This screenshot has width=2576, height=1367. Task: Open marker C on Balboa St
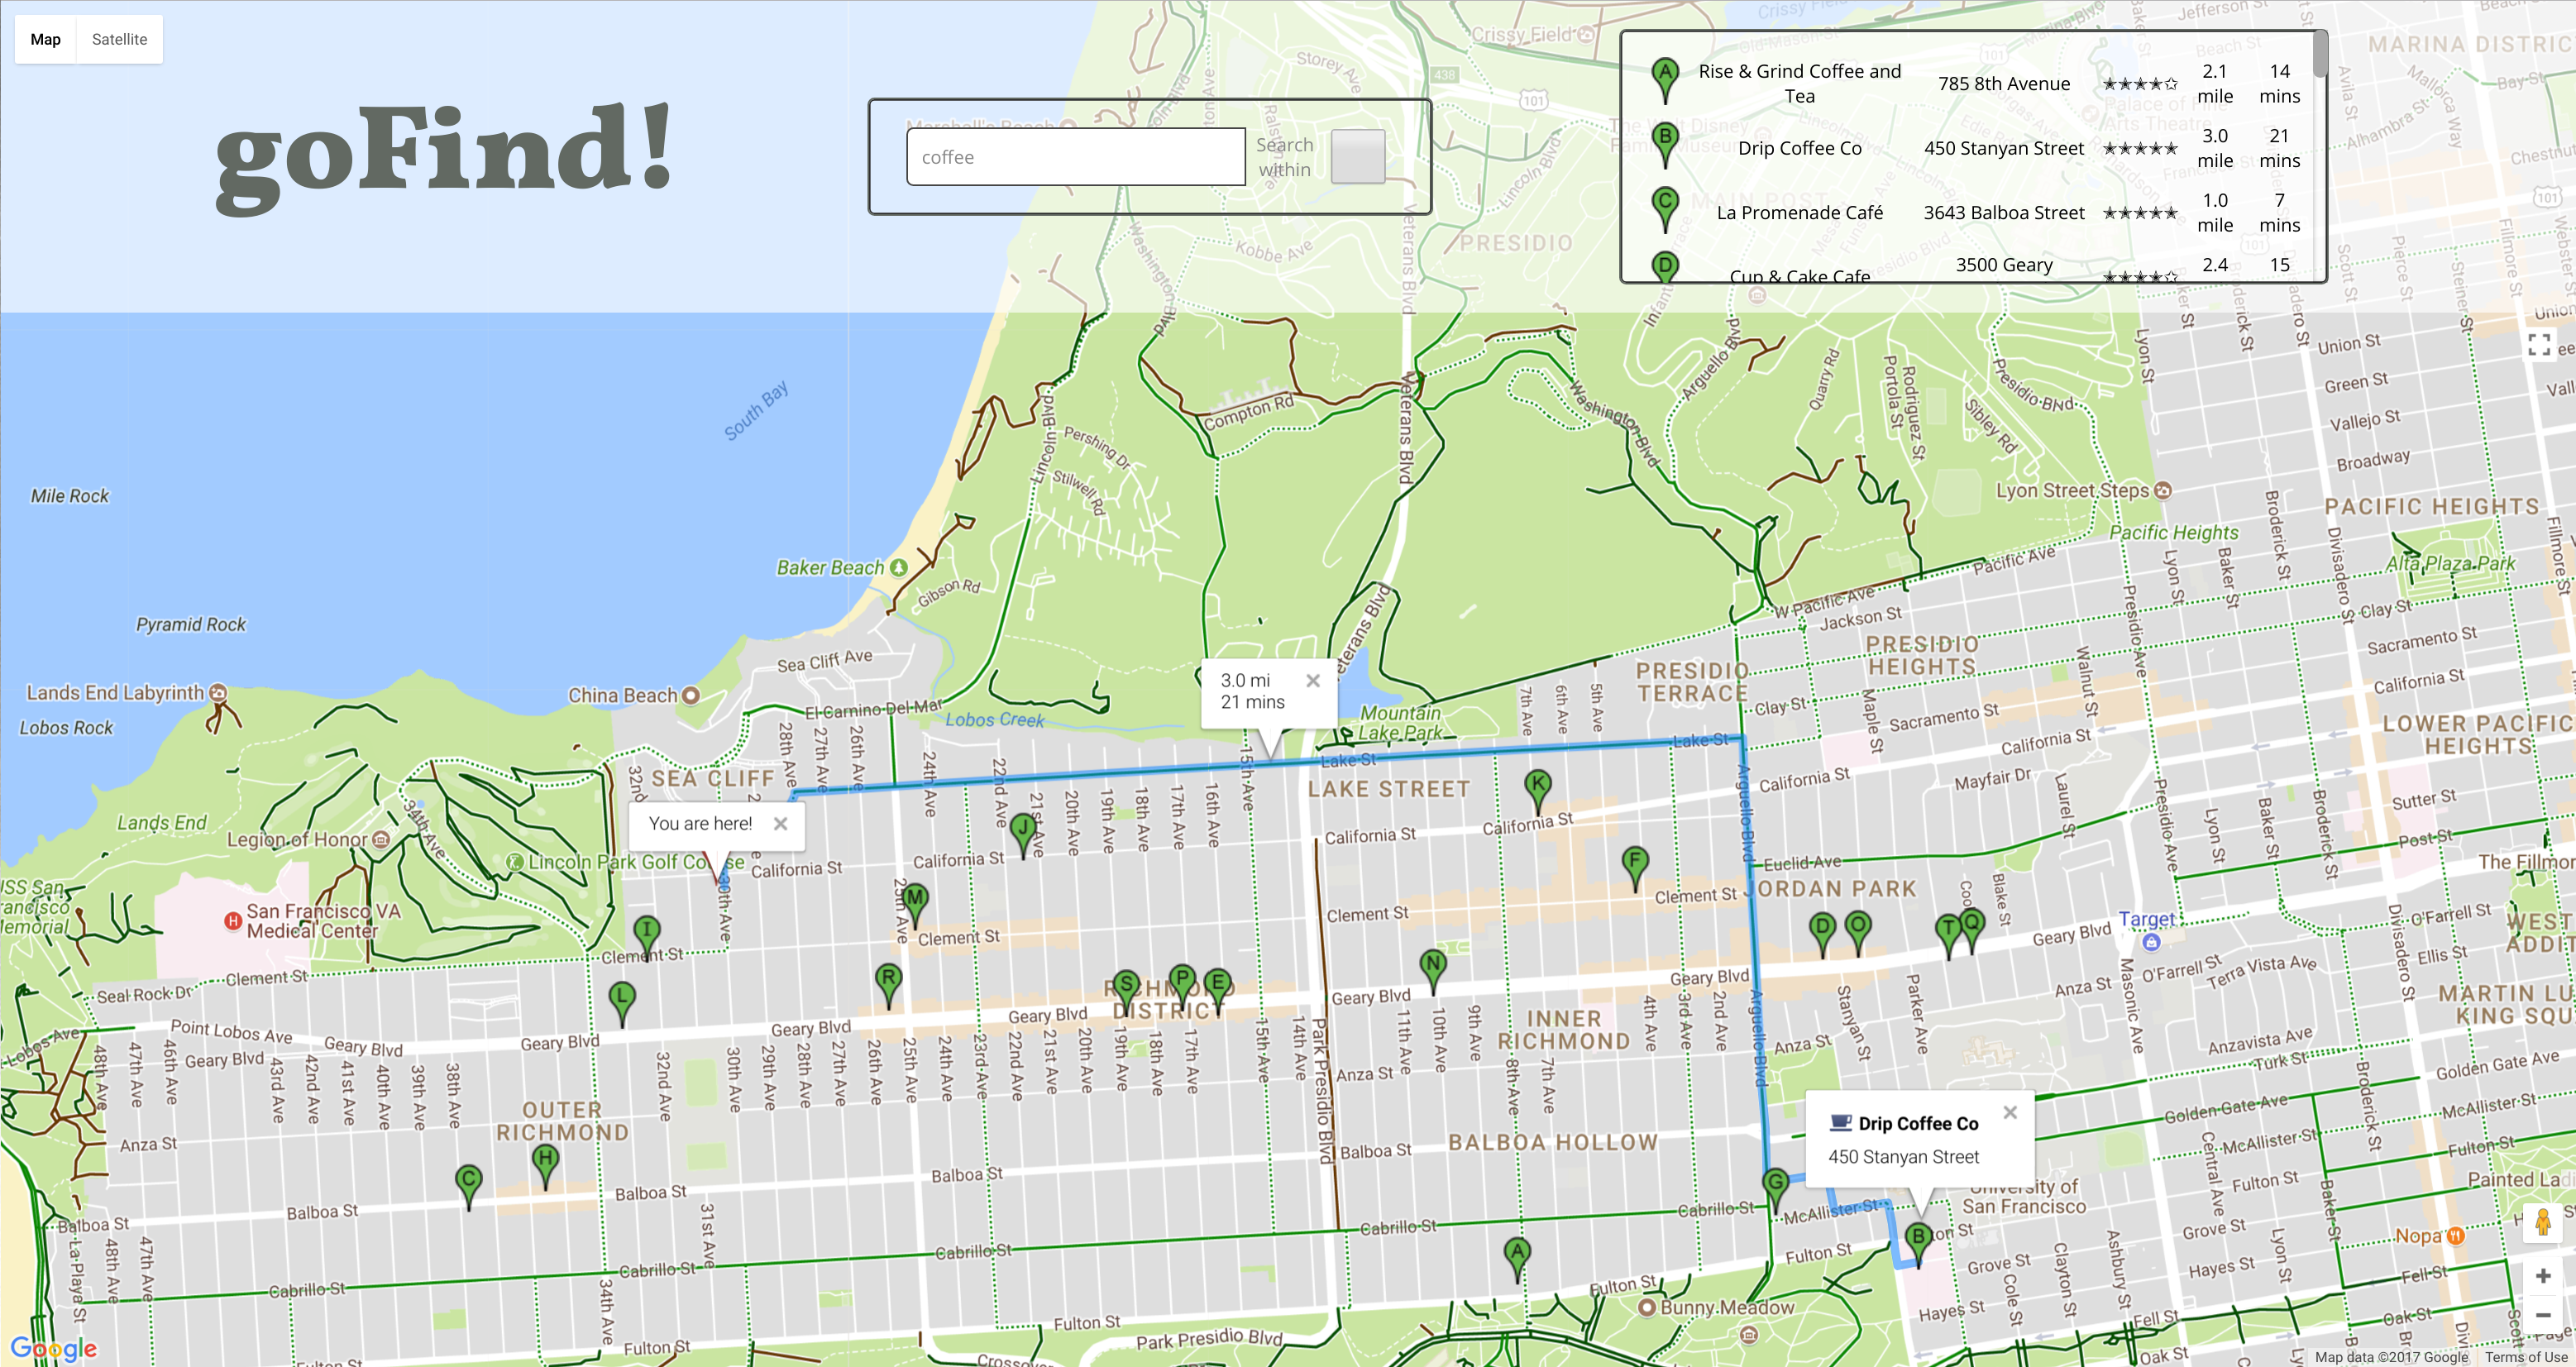468,1181
